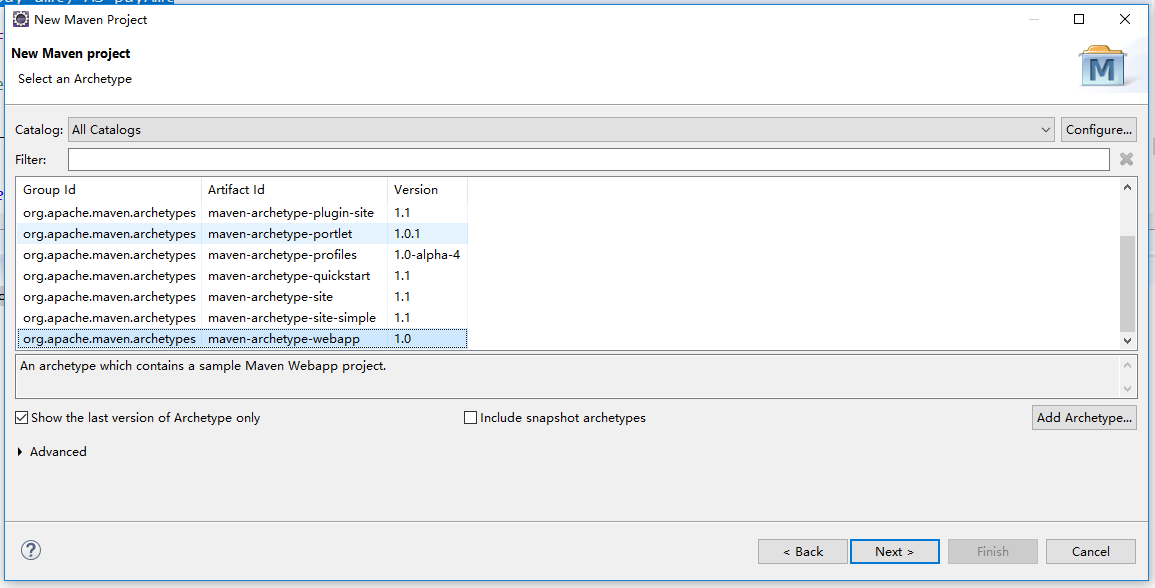Select maven-archetype-site-simple row
The width and height of the screenshot is (1155, 588).
pos(242,318)
